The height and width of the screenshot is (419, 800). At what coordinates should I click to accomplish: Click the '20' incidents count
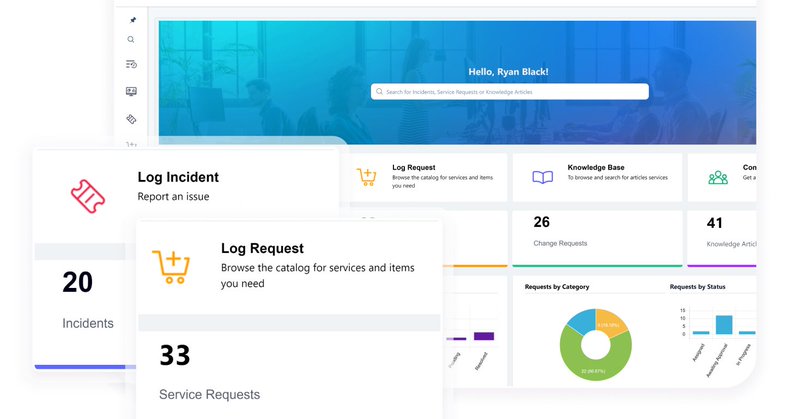(78, 282)
